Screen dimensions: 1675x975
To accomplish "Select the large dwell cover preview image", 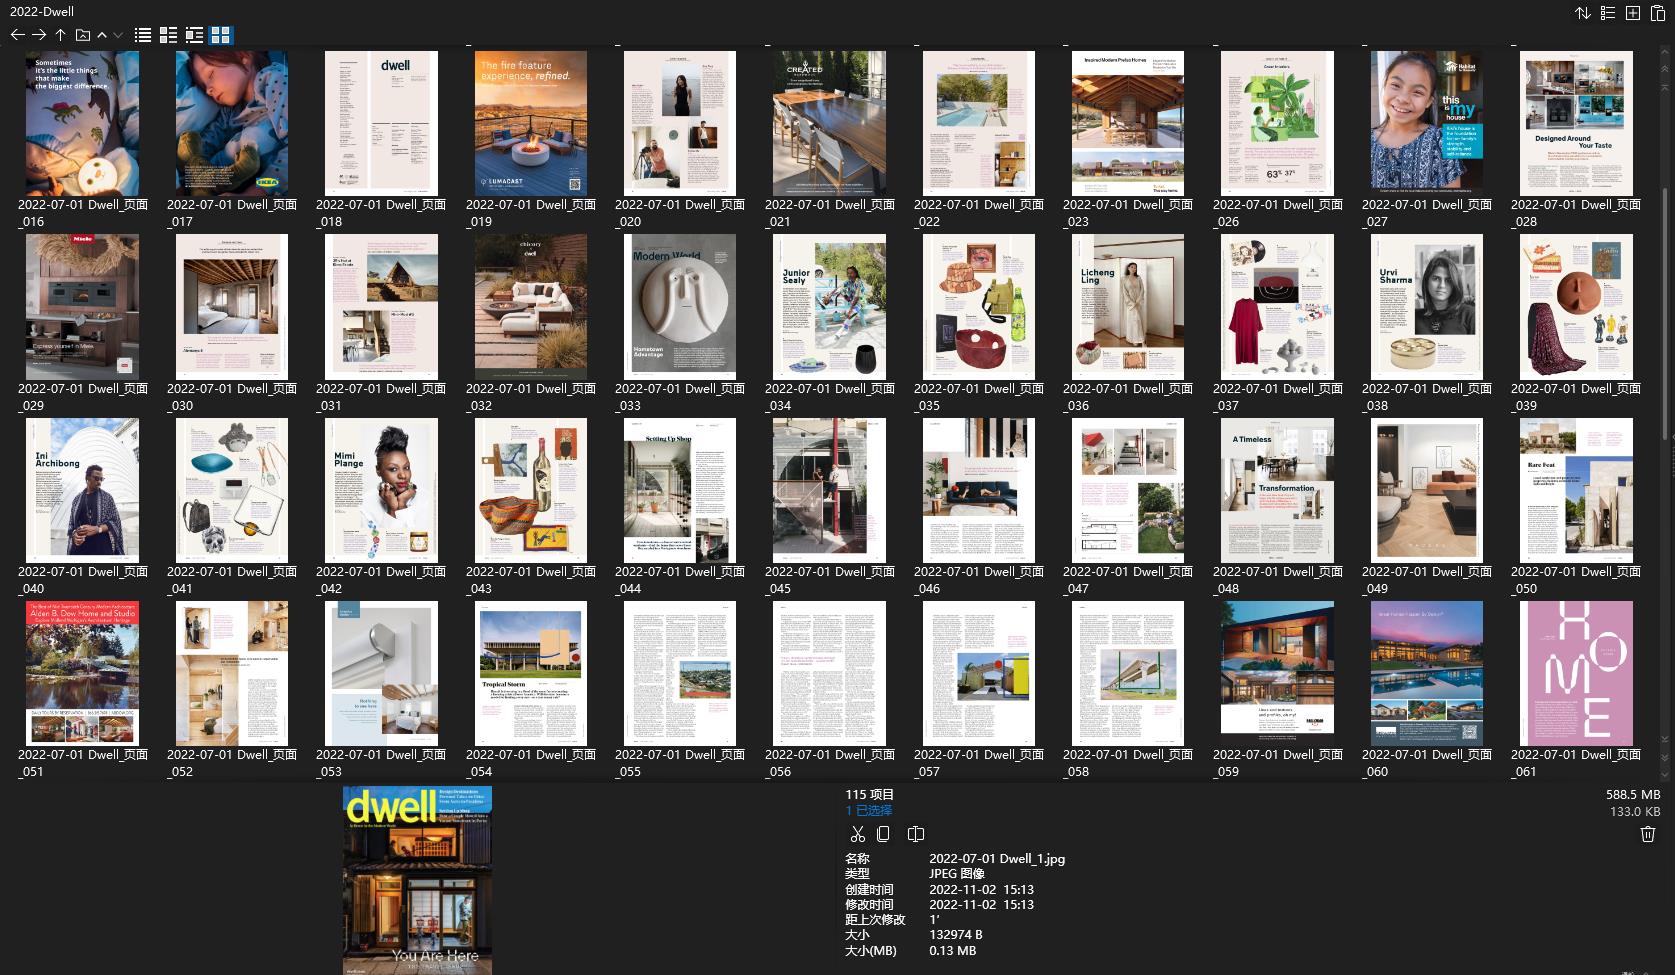I will click(417, 880).
